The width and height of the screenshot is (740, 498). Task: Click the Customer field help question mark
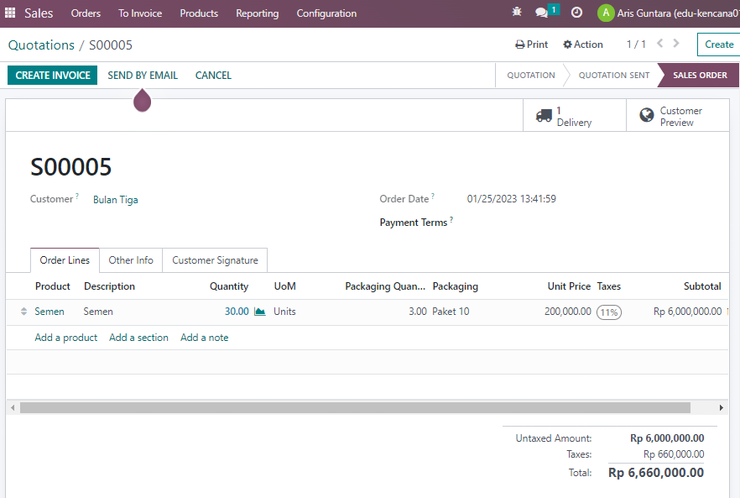[x=77, y=195]
